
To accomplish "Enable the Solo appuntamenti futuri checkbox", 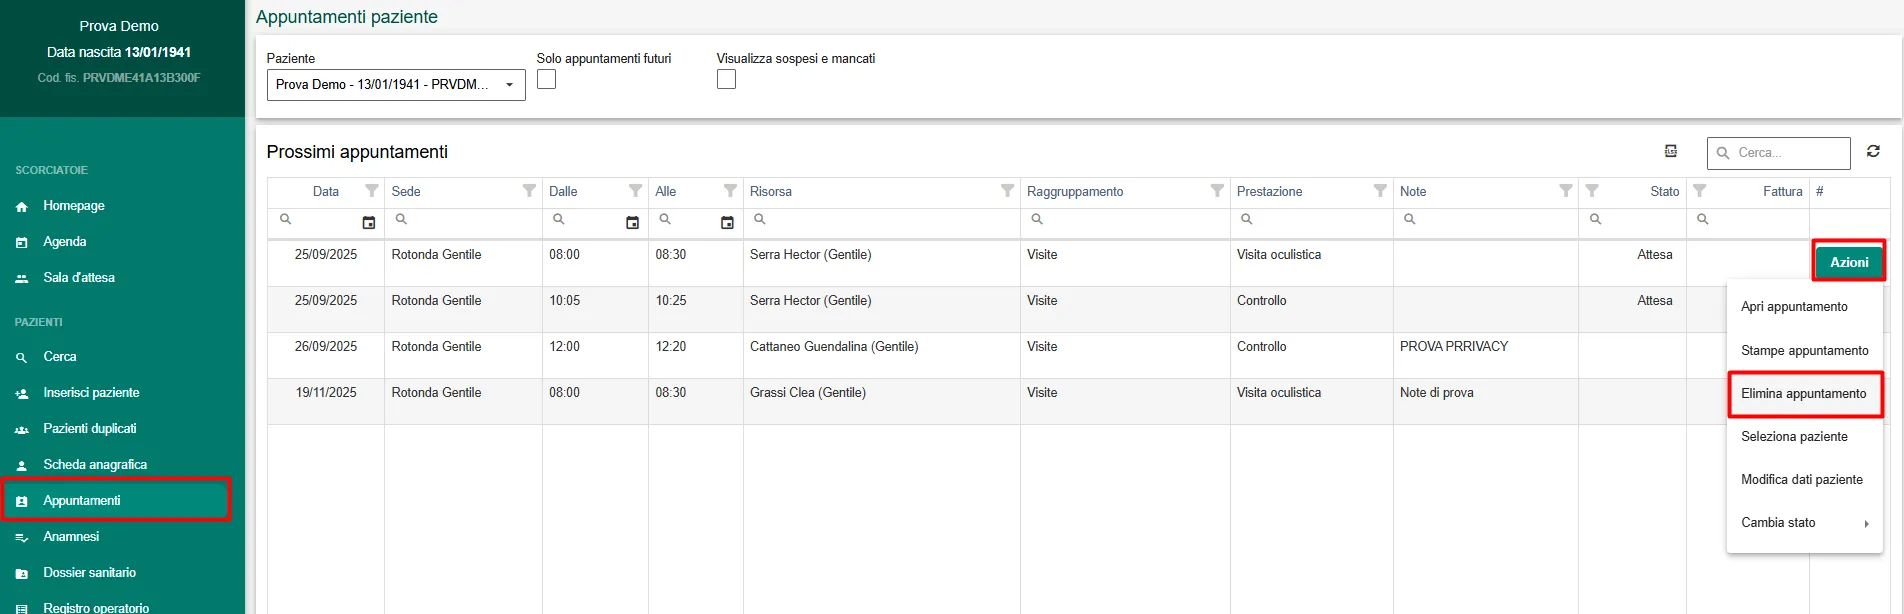I will 546,80.
